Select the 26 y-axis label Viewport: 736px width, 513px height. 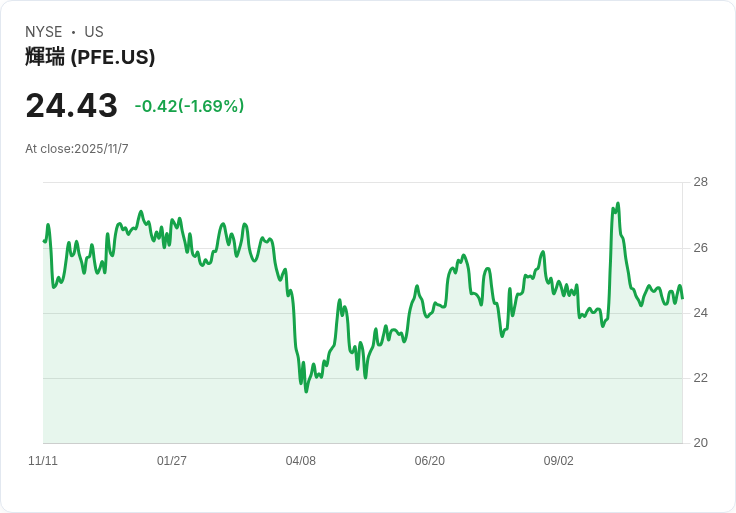(x=700, y=248)
